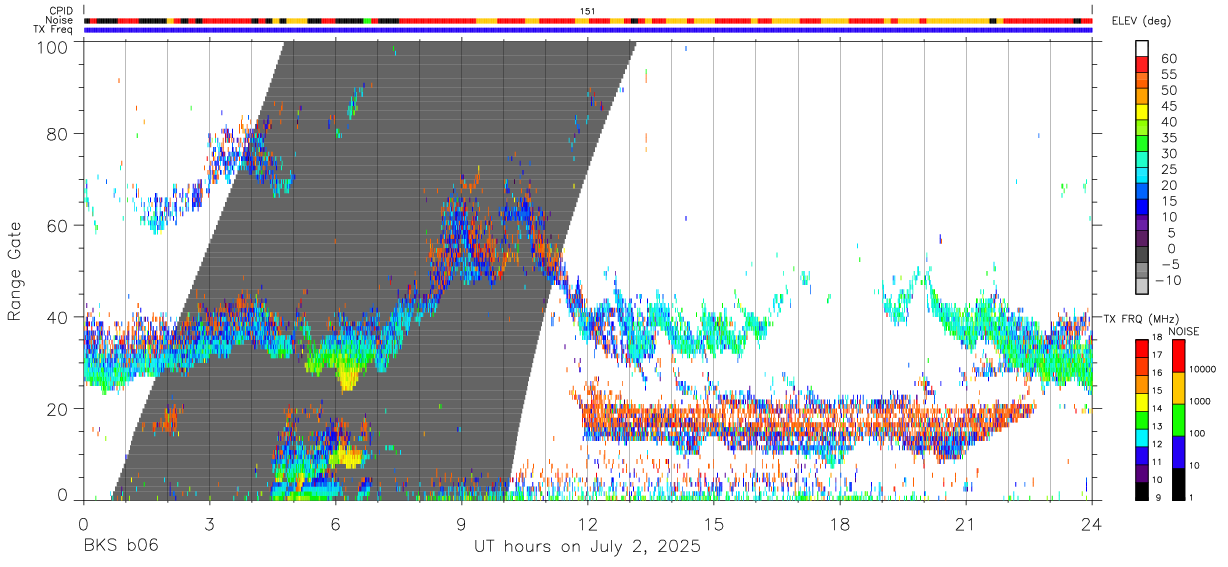Click the 18 tick label on UT hours axis

pyautogui.click(x=840, y=523)
